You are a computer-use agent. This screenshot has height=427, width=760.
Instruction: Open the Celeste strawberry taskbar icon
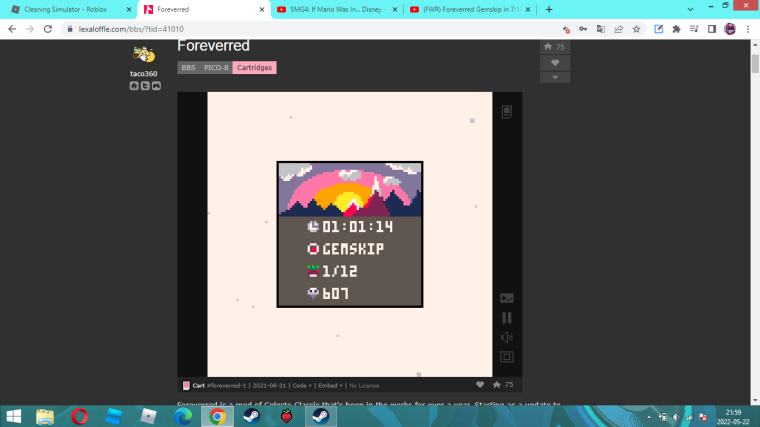[286, 416]
